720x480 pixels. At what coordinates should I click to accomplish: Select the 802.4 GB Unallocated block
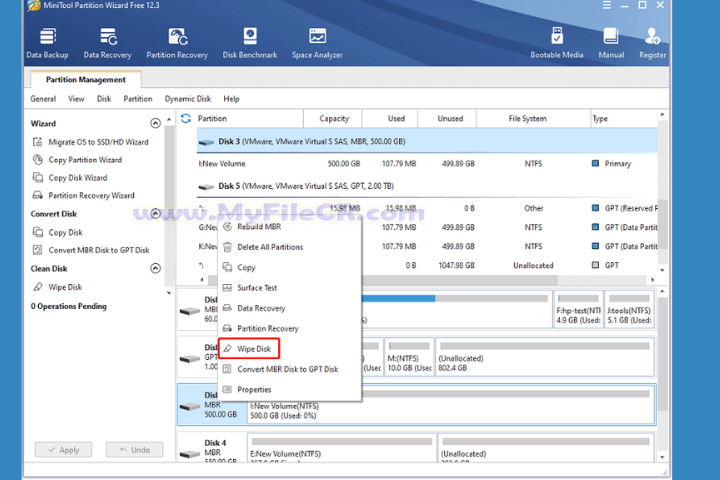click(x=545, y=357)
